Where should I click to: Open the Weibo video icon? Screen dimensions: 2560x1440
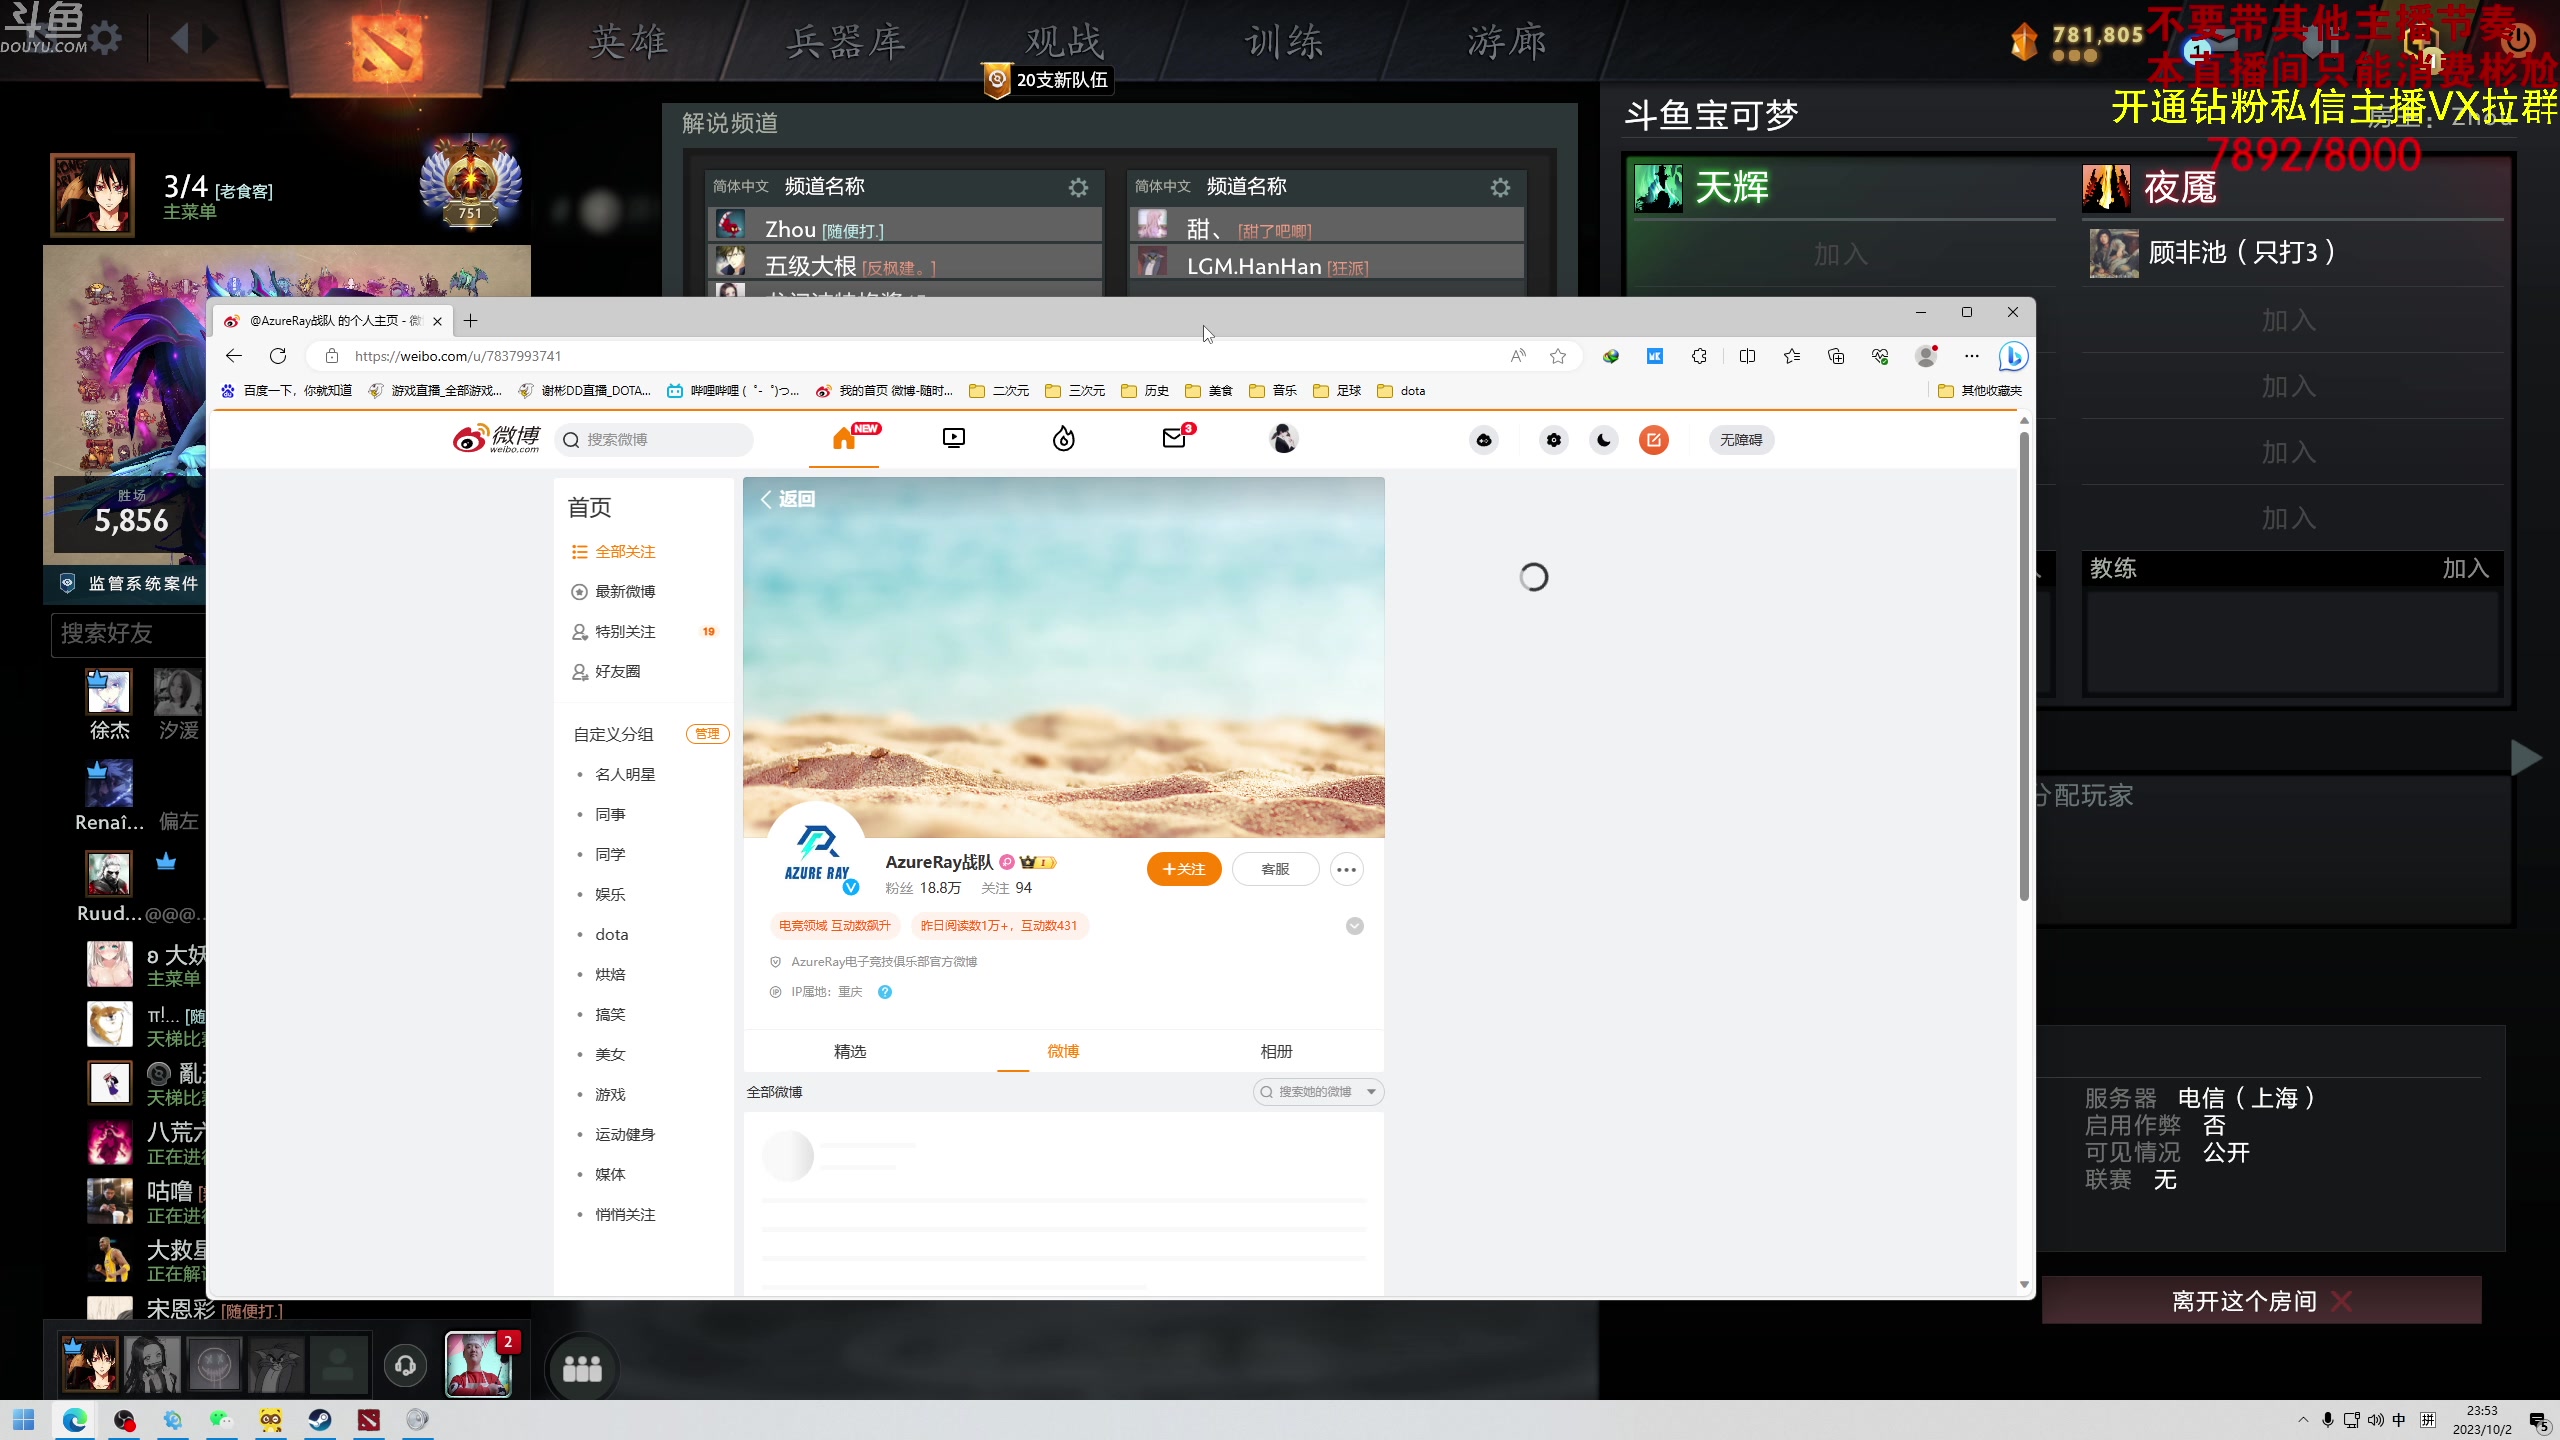pos(954,439)
